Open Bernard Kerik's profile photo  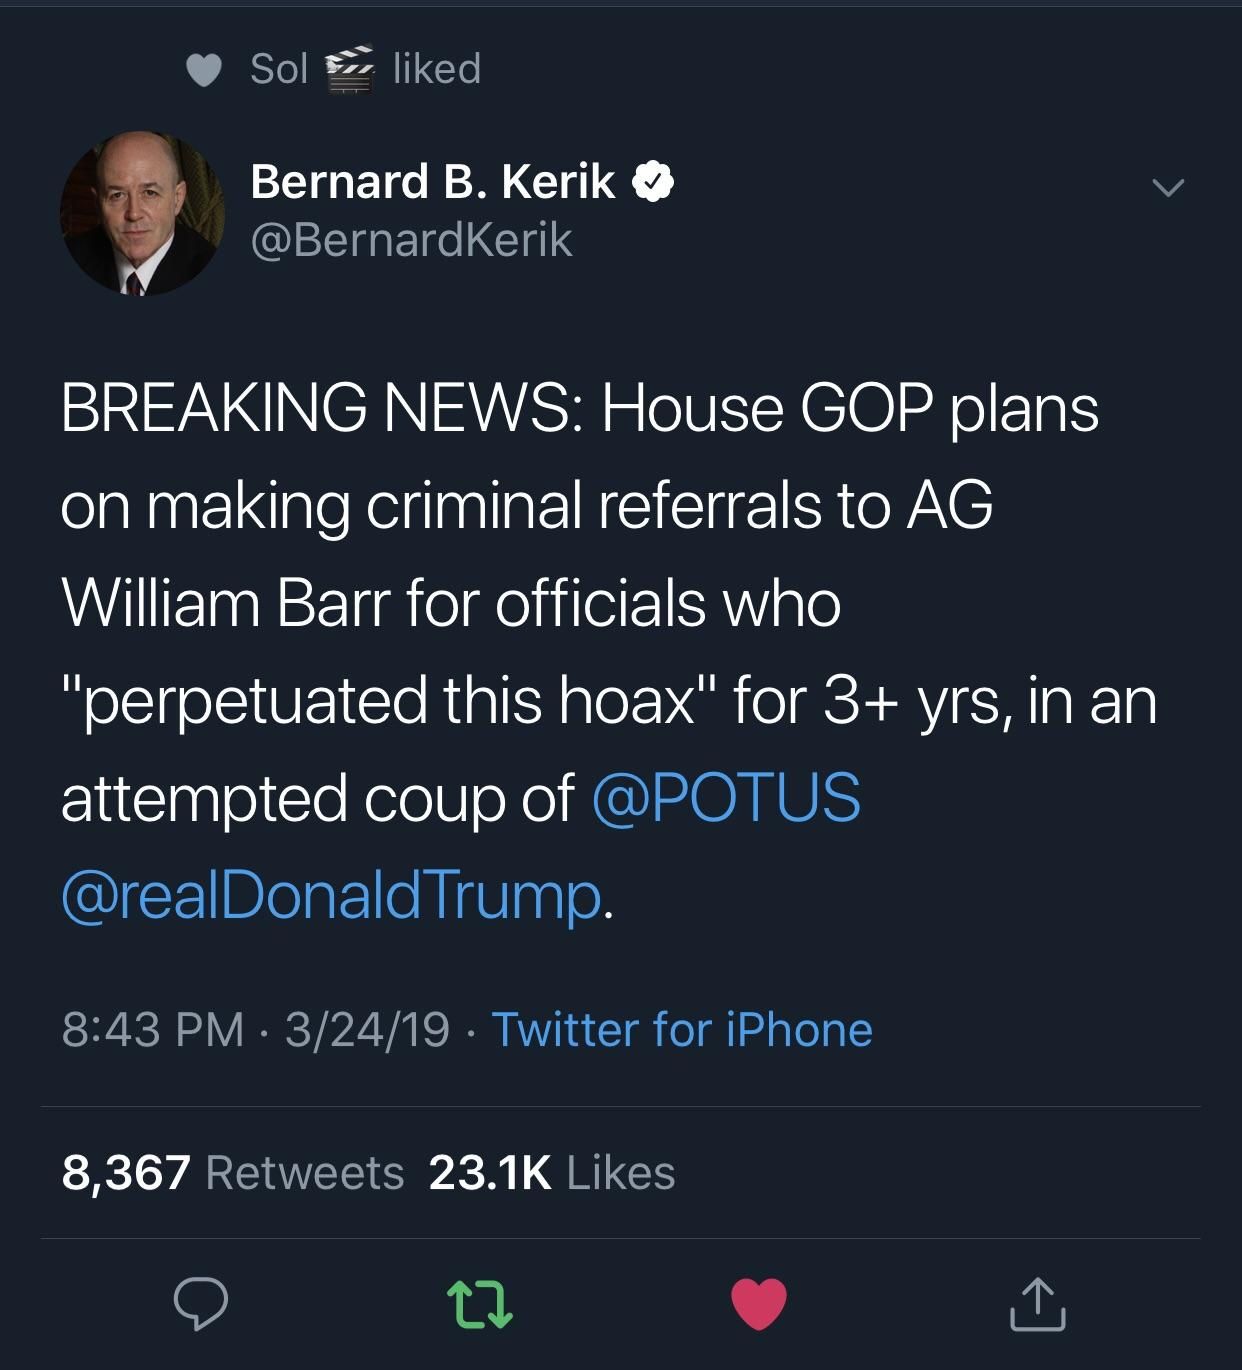142,213
